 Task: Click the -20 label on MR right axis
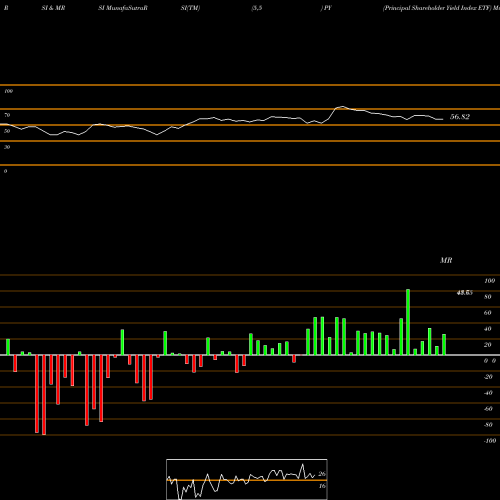(488, 377)
